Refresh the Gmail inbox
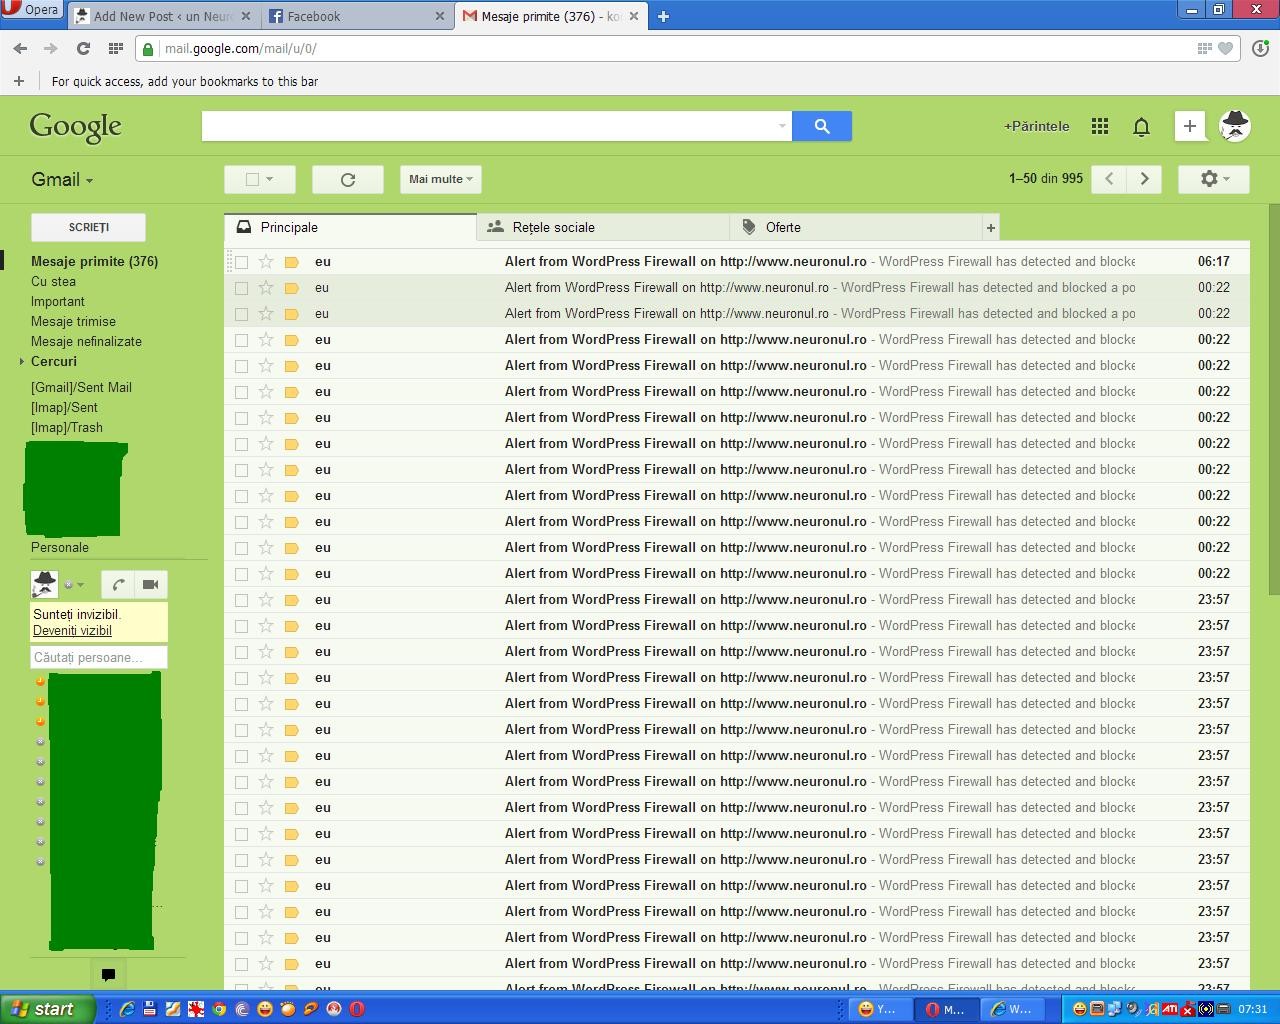 (x=348, y=179)
